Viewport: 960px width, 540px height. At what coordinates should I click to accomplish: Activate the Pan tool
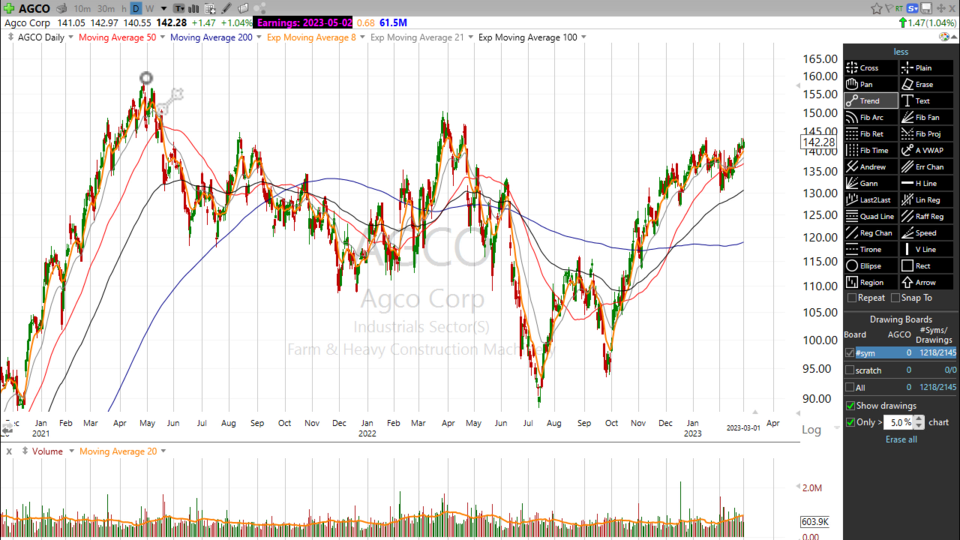click(871, 84)
